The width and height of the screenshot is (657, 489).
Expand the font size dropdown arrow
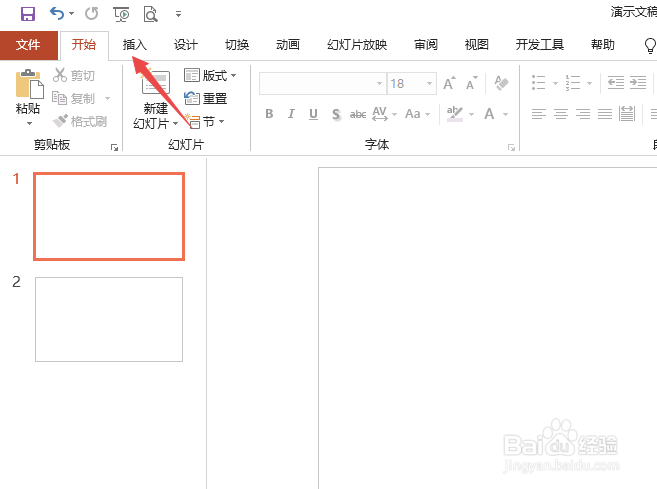pyautogui.click(x=429, y=83)
